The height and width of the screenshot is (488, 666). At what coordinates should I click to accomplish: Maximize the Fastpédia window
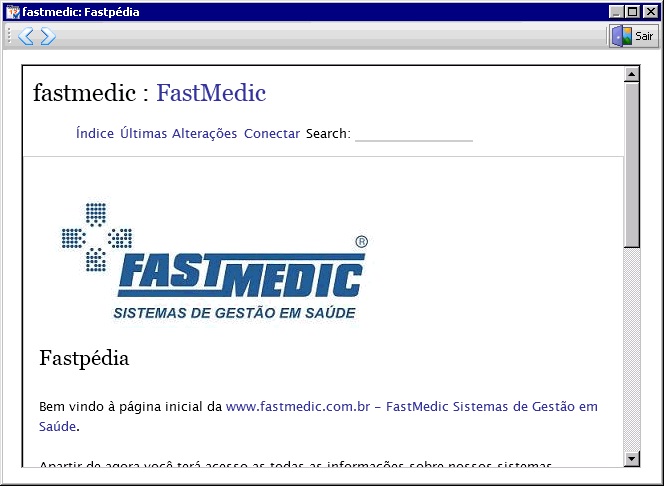coord(632,12)
